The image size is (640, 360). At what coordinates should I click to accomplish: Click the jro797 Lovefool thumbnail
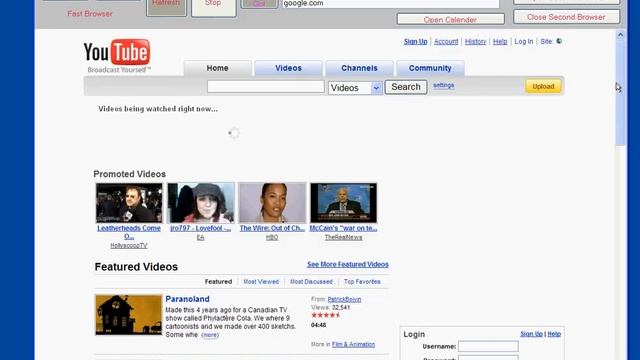point(201,203)
